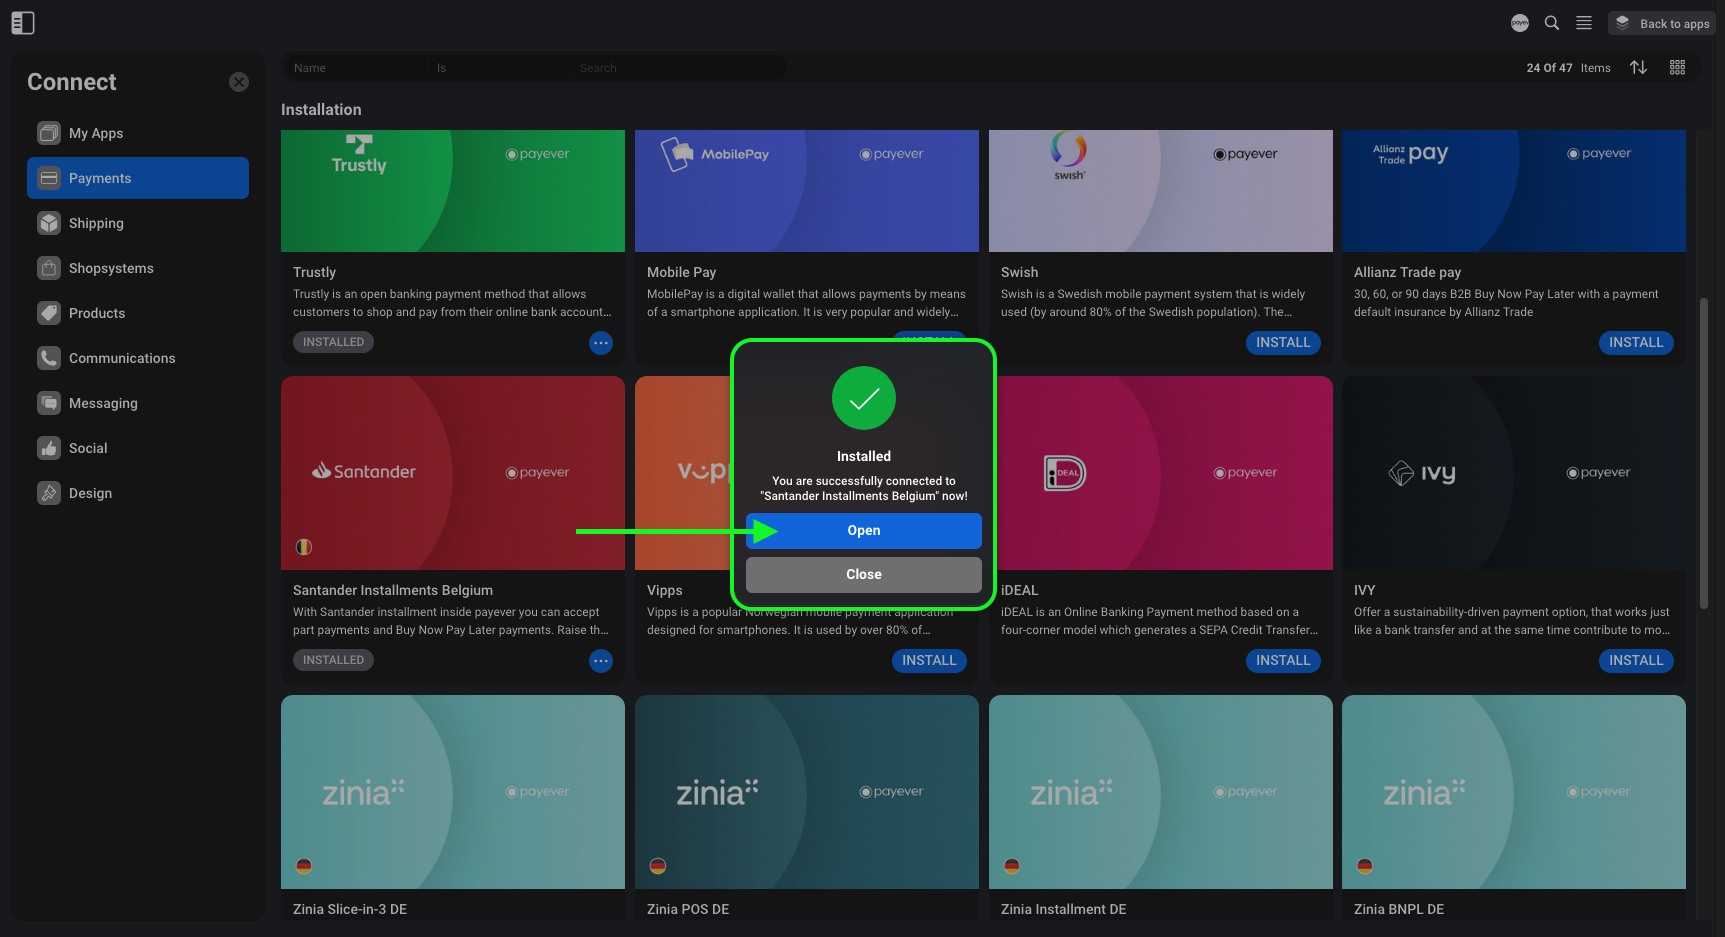Open Santander Installments Belgium from the dialog
Viewport: 1725px width, 937px height.
(863, 531)
